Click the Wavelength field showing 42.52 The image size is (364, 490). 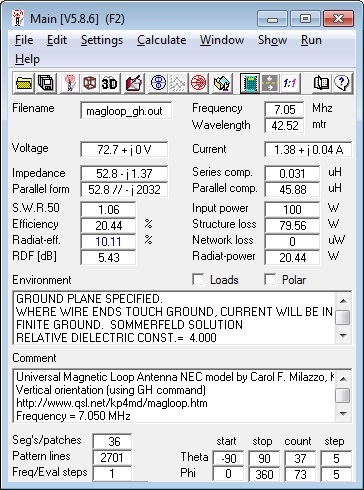[284, 126]
